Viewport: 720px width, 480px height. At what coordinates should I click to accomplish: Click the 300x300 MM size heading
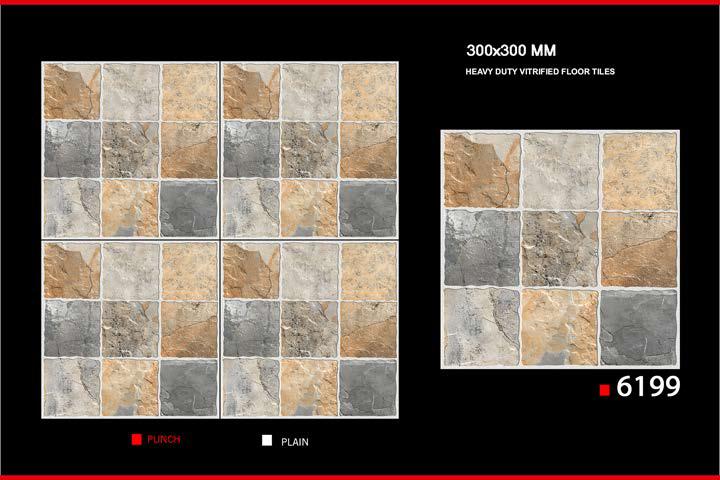[511, 50]
